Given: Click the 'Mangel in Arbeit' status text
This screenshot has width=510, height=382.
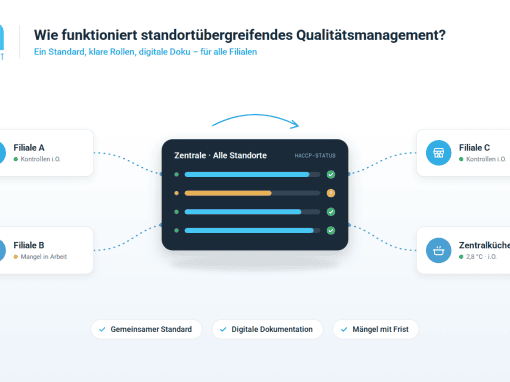Looking at the screenshot, I should coord(44,257).
